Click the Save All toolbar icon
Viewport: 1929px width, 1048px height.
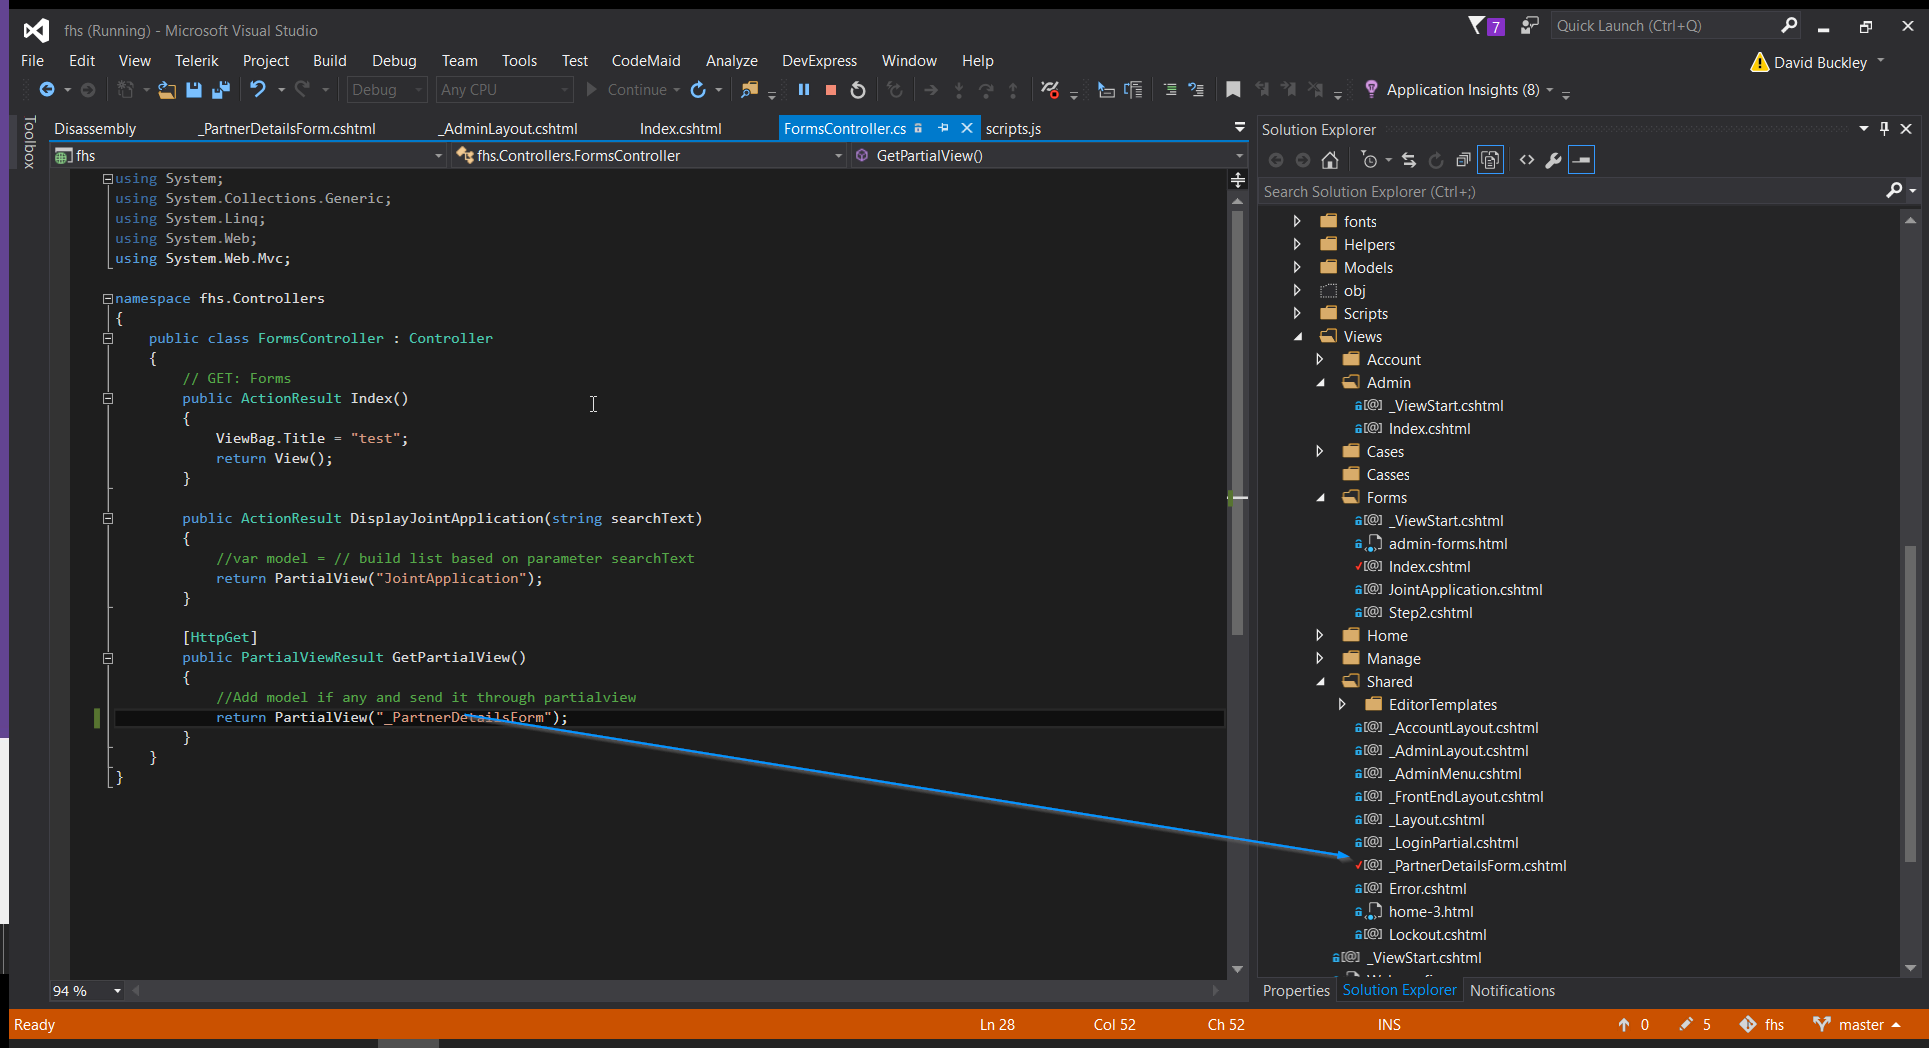click(x=220, y=90)
